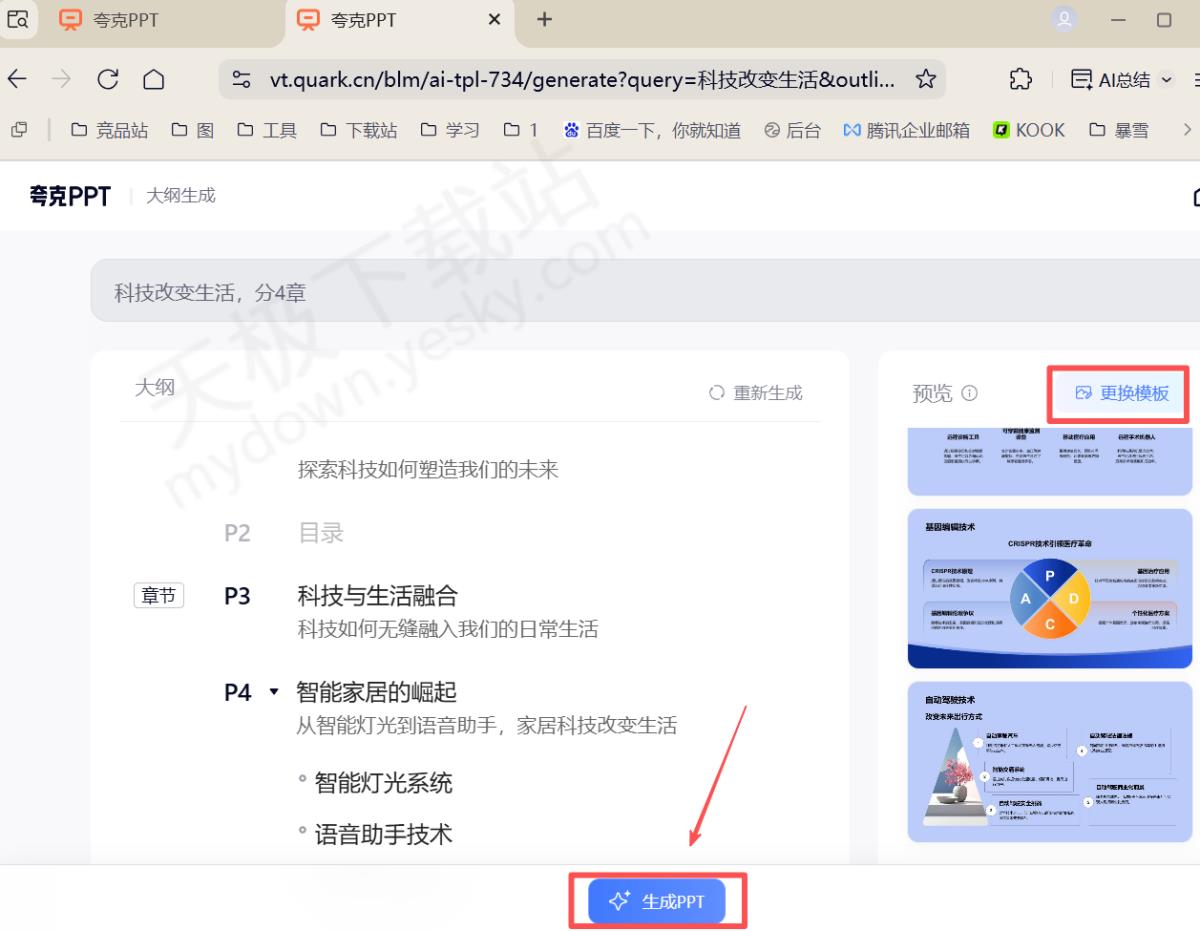Open the 百度一下 bookmark

tap(652, 130)
